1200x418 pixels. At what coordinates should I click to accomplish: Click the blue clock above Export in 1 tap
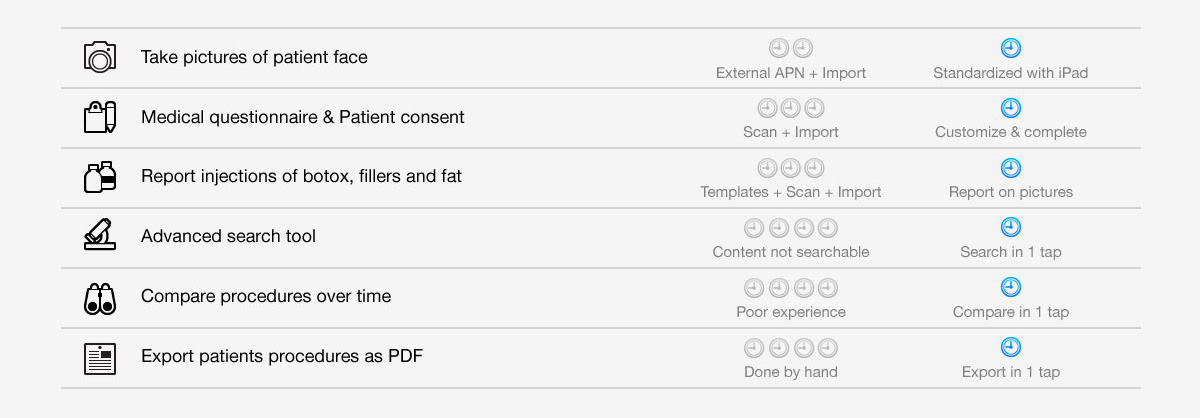click(1011, 348)
